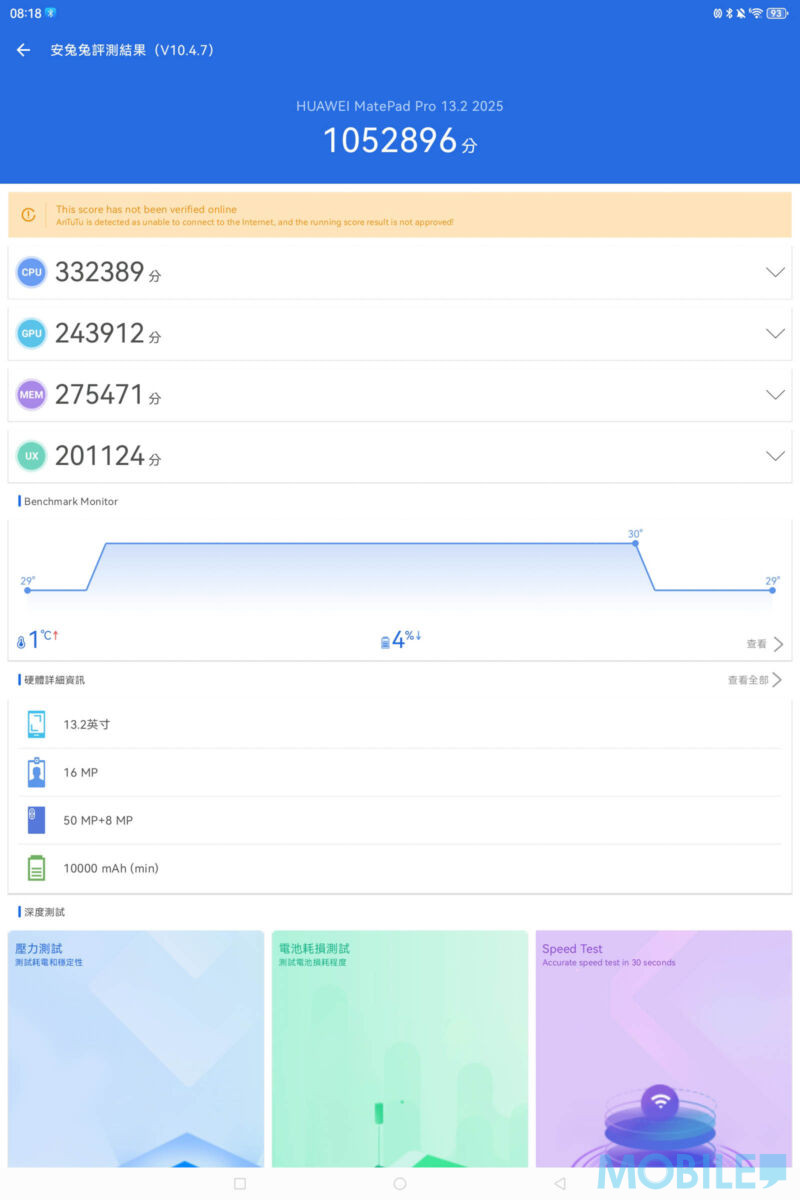The width and height of the screenshot is (800, 1200).
Task: Open the 壓力測試 stress test card
Action: (x=136, y=1048)
